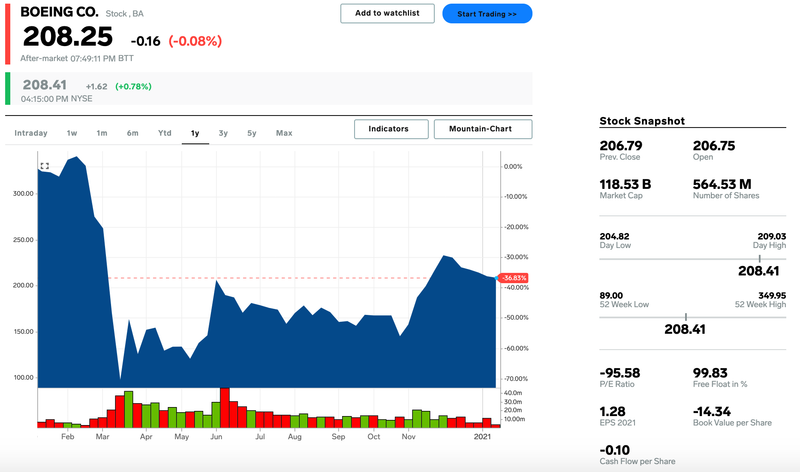Switch to Intraday chart range
This screenshot has height=472, width=800.
coord(31,133)
